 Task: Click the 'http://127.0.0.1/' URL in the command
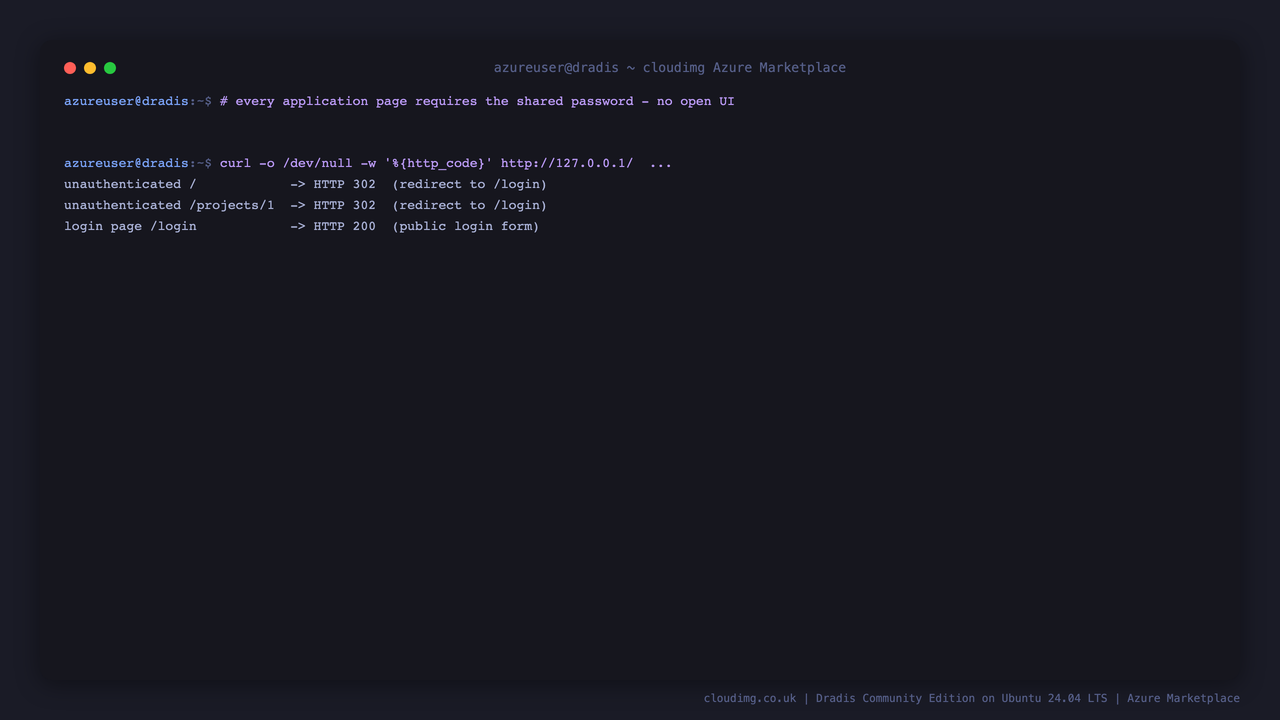tap(567, 163)
